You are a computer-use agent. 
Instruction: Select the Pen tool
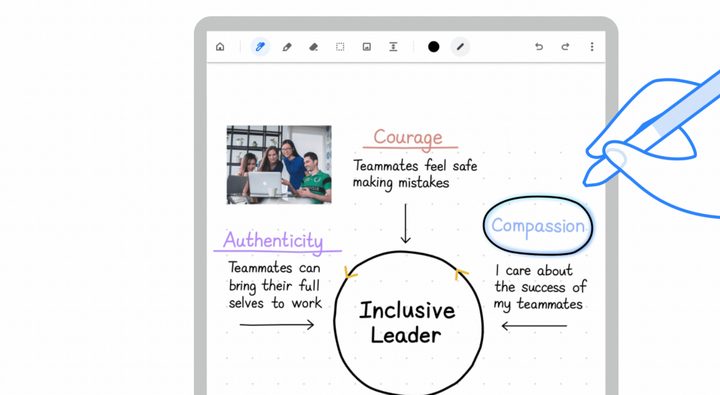coord(260,46)
